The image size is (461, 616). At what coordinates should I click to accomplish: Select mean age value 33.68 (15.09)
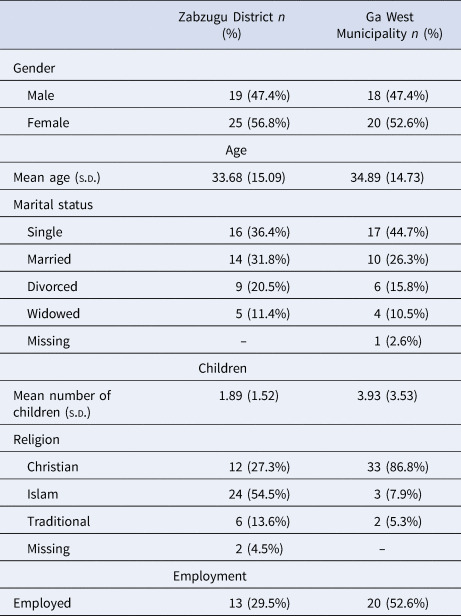coord(248,178)
